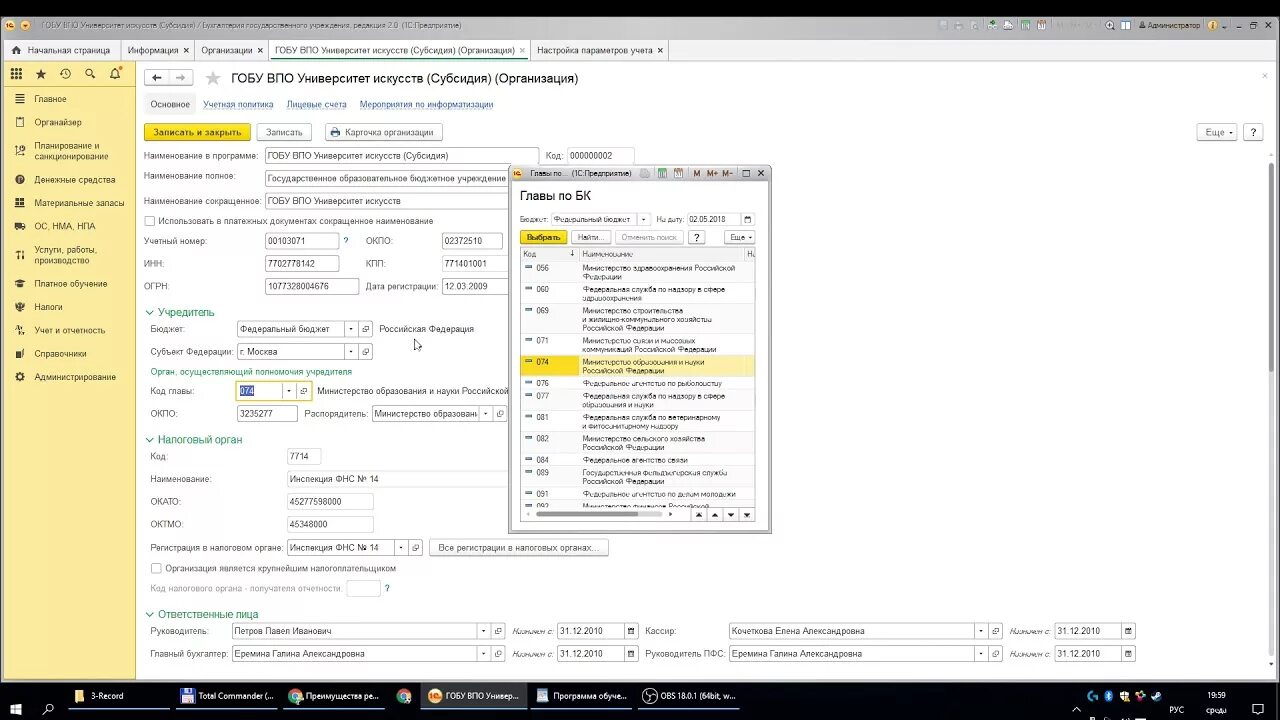Collapse the Налоговый орган section
This screenshot has width=1280, height=720.
150,440
